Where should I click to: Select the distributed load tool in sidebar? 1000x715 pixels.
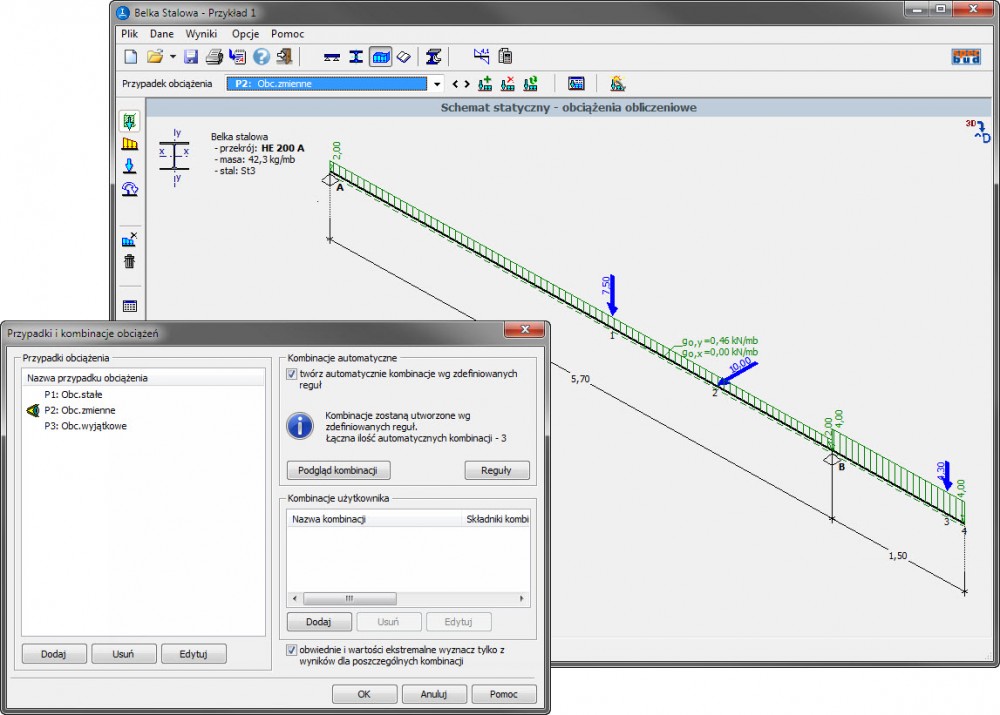[129, 144]
